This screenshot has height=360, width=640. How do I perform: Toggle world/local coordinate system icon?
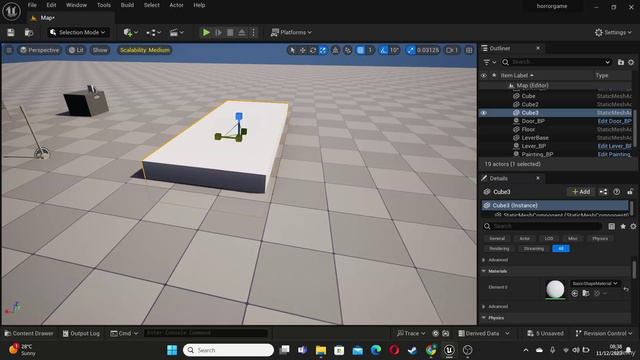point(336,50)
